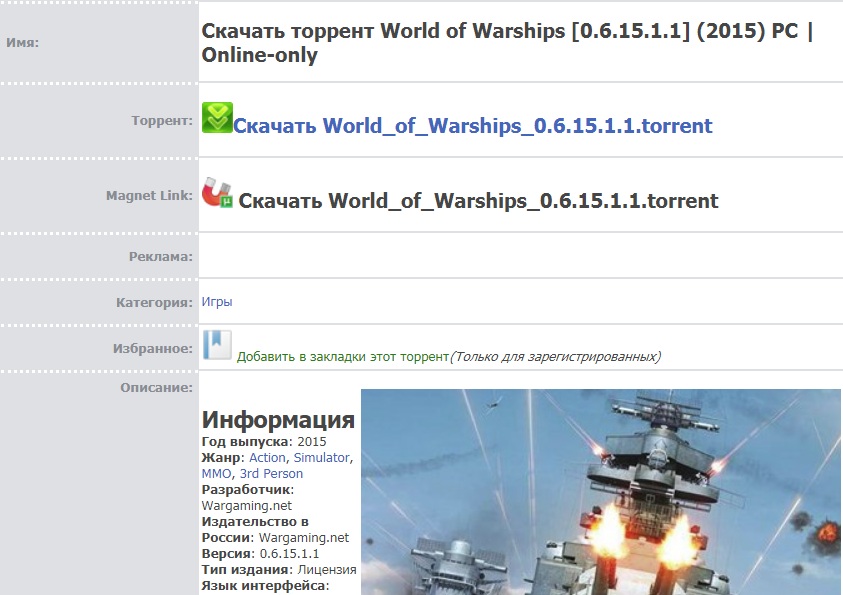Select the Action genre link

coord(267,457)
